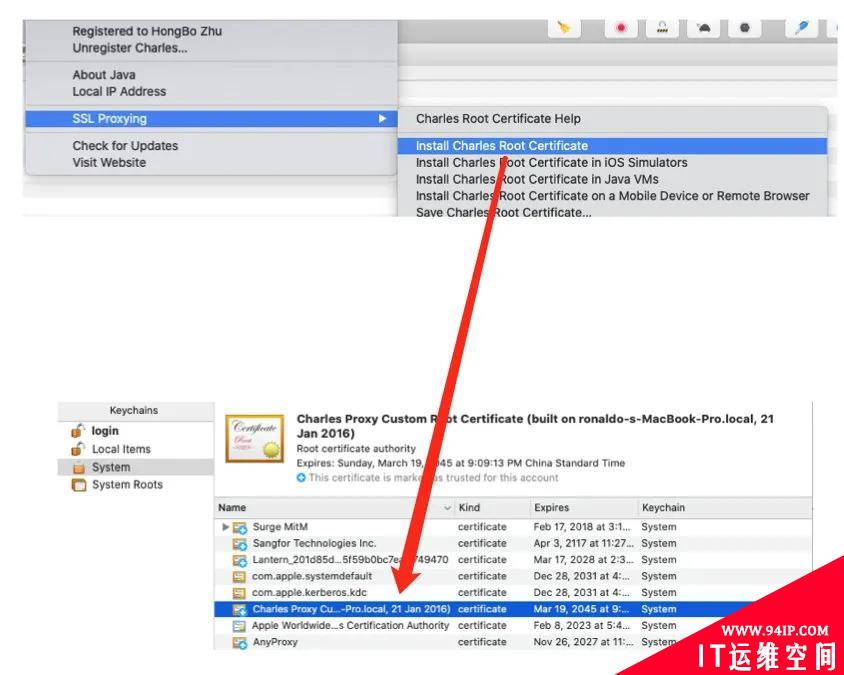
Task: Click Apr 3, 2117 expiry cell
Action: [583, 544]
